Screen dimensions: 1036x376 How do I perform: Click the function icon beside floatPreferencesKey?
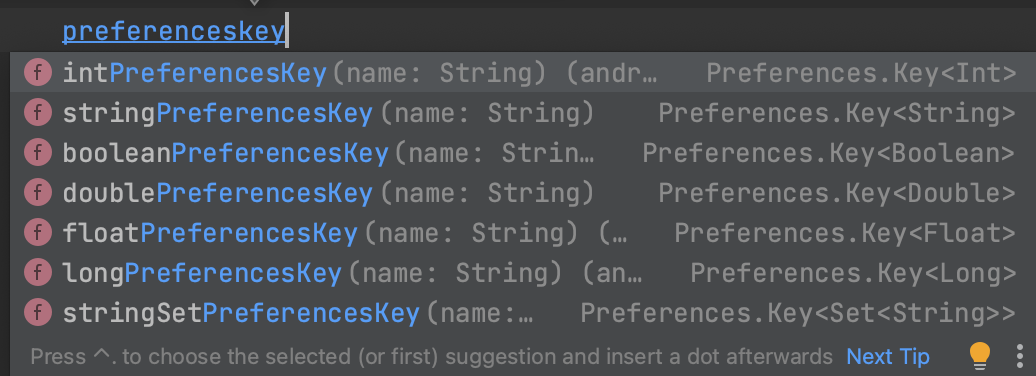pyautogui.click(x=38, y=233)
